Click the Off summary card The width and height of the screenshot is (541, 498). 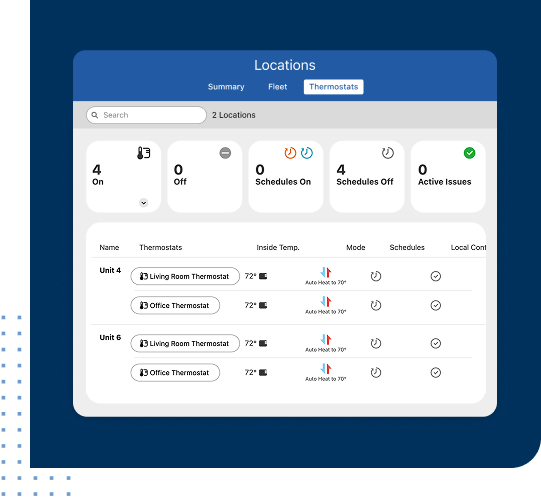coord(205,177)
